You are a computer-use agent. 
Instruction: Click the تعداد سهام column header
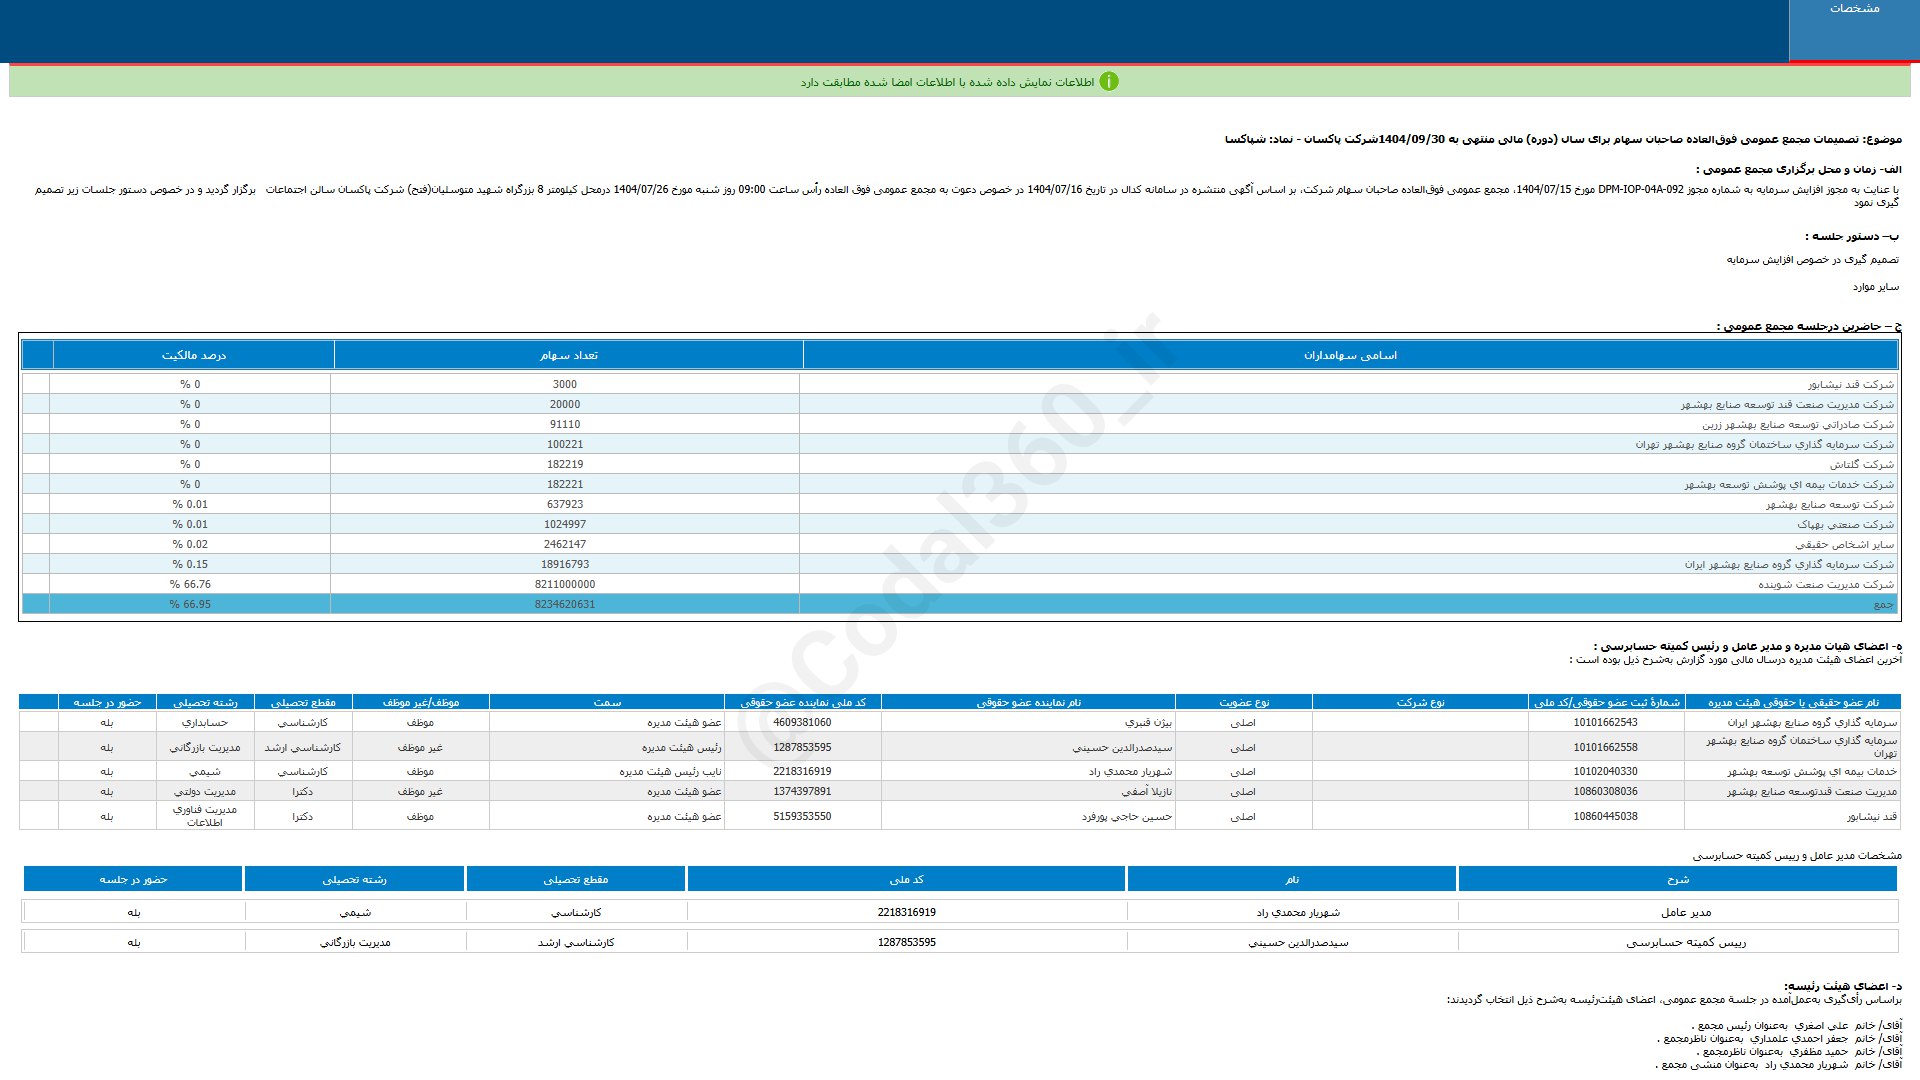click(568, 355)
